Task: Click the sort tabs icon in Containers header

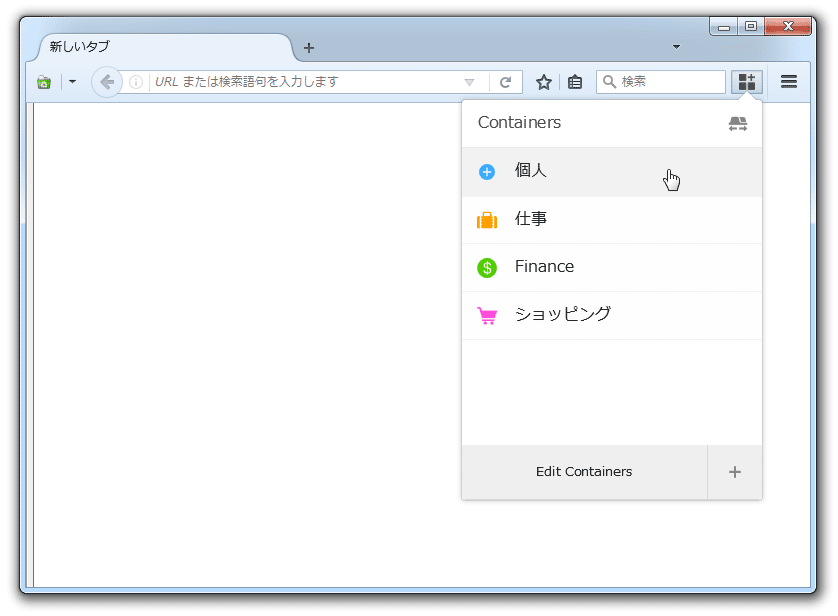Action: pos(738,123)
